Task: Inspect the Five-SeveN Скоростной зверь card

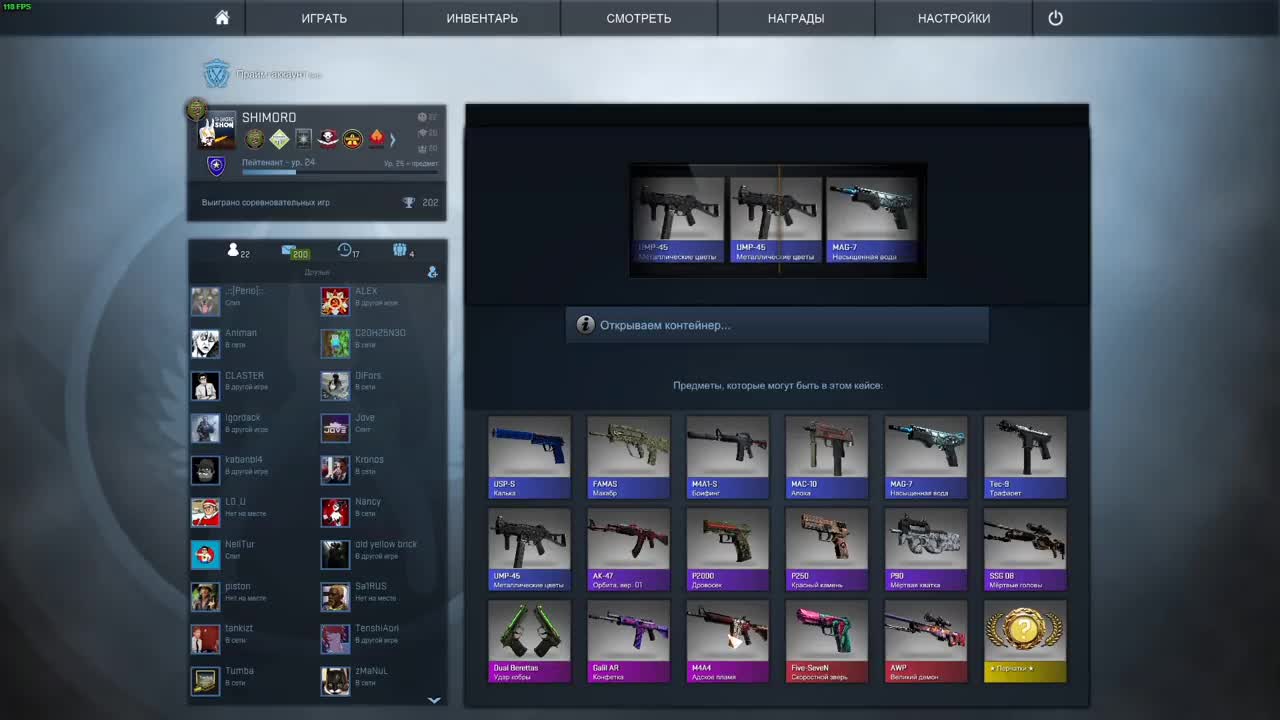Action: coord(826,641)
